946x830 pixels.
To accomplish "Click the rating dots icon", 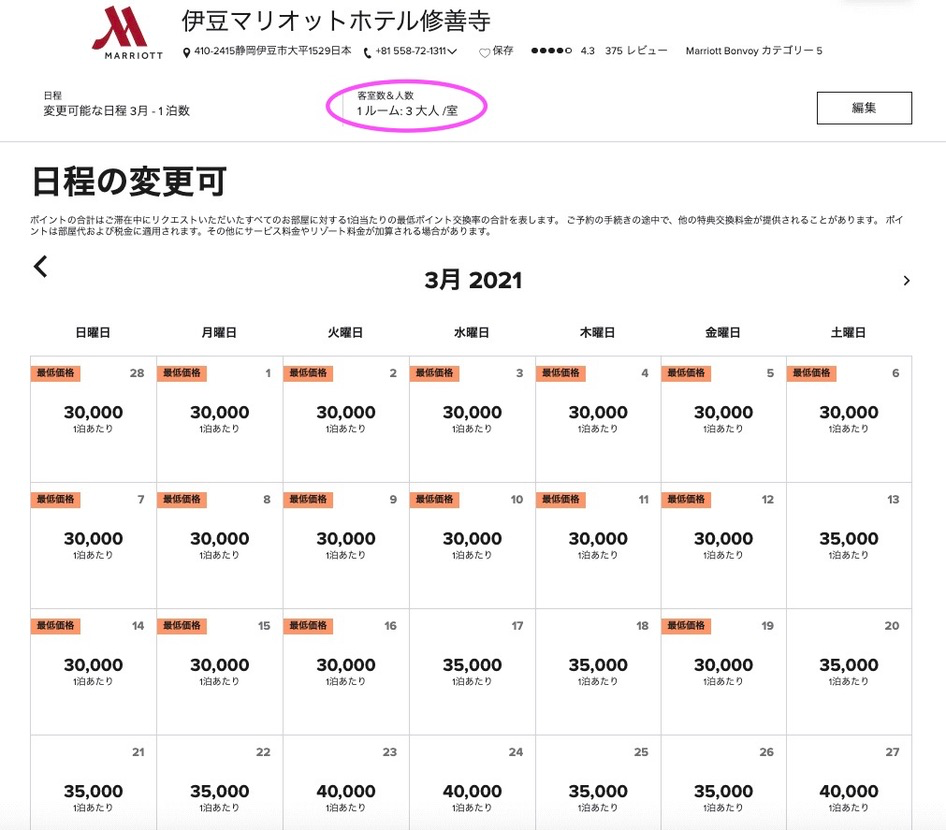I will pyautogui.click(x=551, y=51).
